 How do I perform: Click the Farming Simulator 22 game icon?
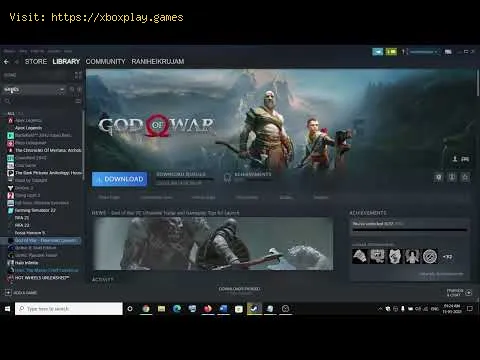pyautogui.click(x=10, y=210)
